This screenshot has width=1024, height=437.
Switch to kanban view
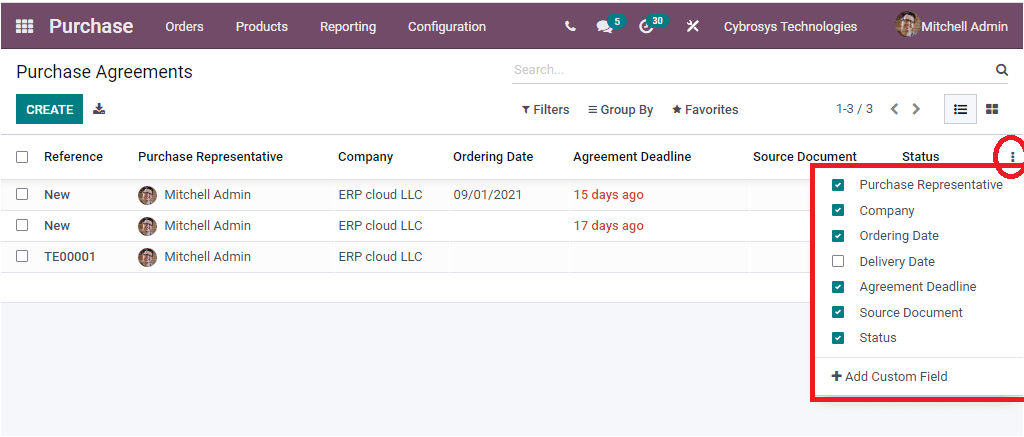tap(992, 109)
